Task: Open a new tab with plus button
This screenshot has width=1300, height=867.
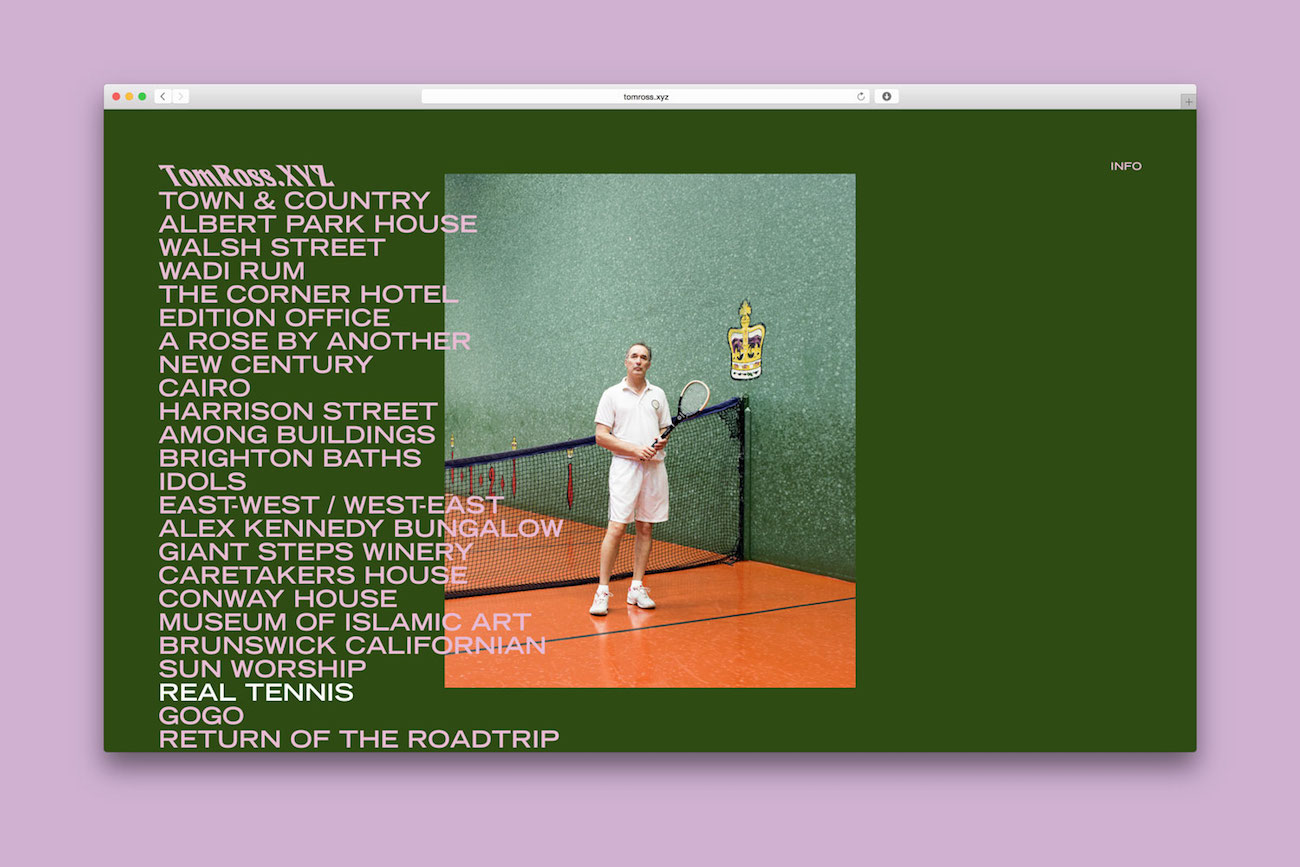Action: coord(1188,102)
